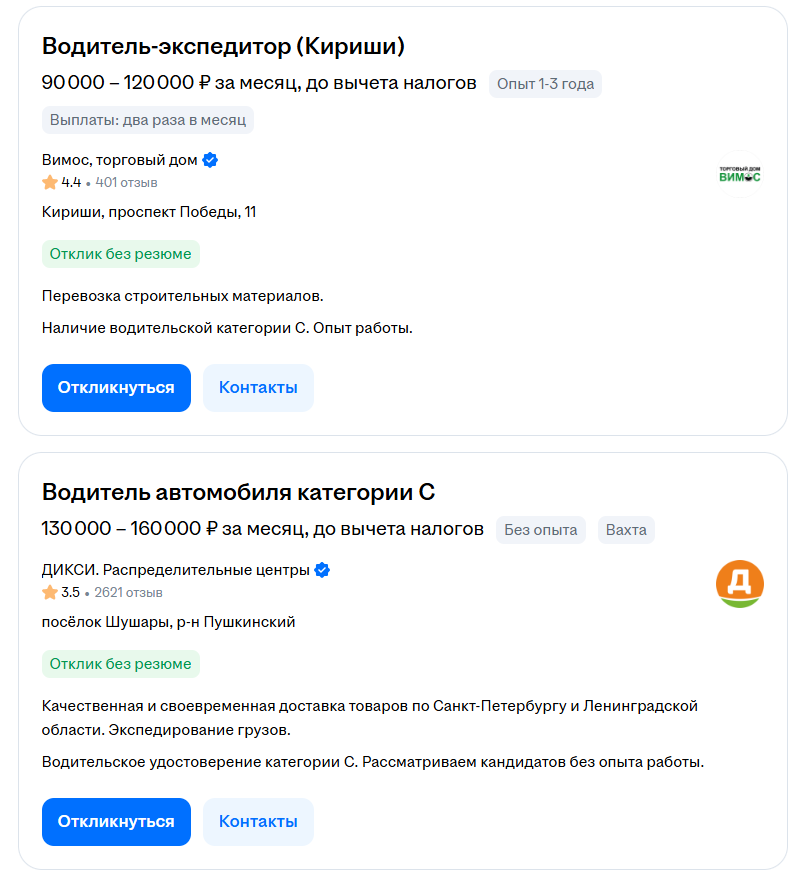Click the Опыт 1-3 года tag
The height and width of the screenshot is (871, 806).
(x=545, y=84)
